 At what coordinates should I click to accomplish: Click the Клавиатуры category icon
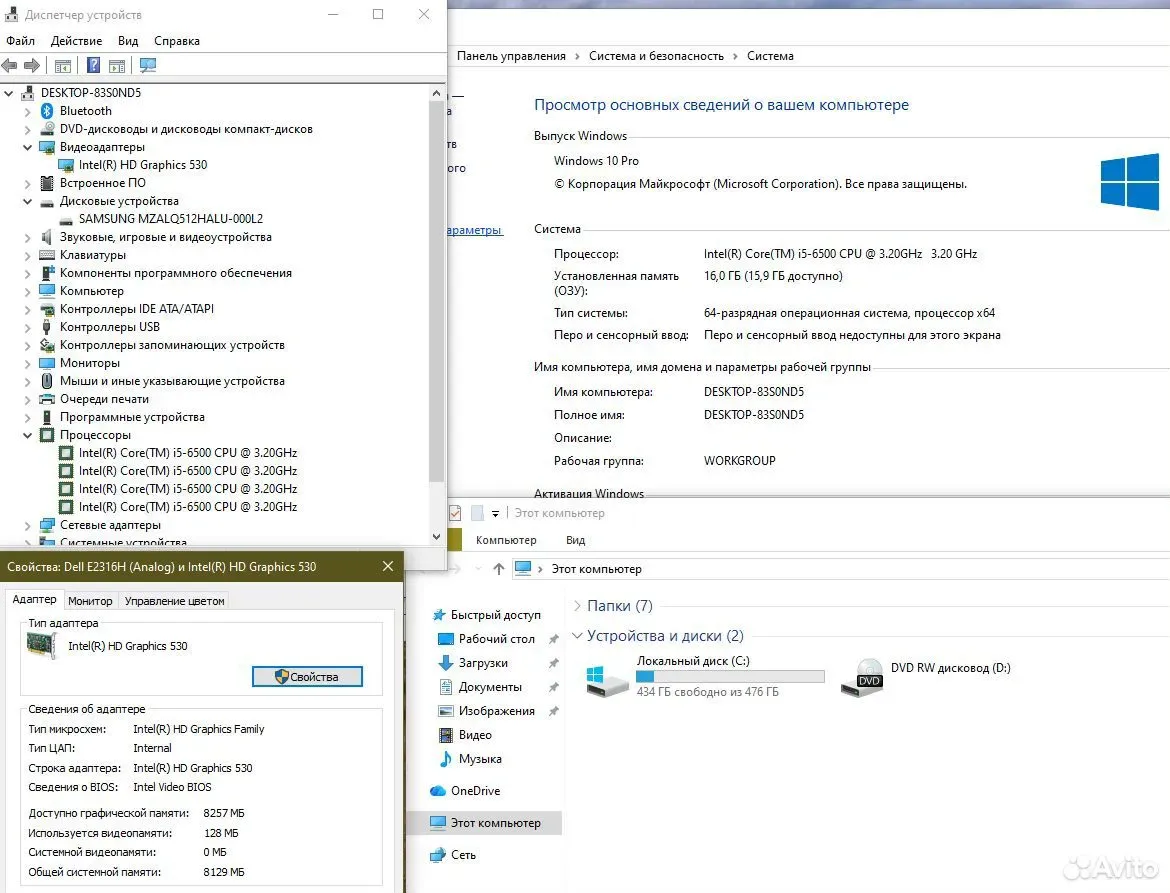(47, 255)
